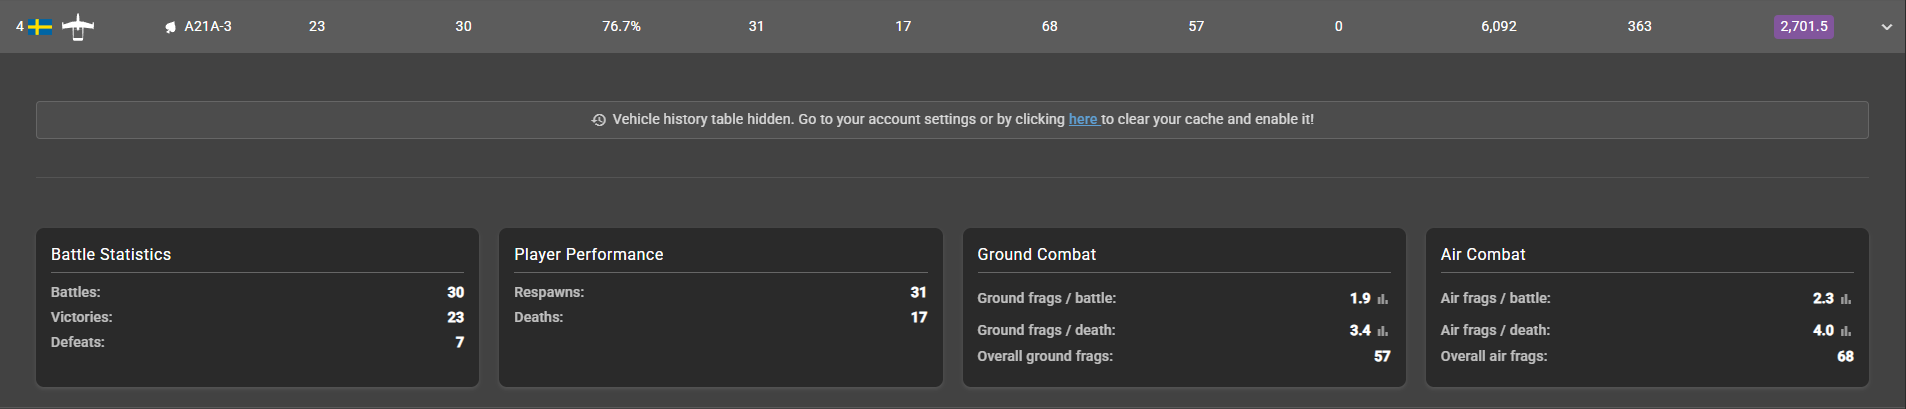Click the purple 2,701.5 score badge
This screenshot has height=409, width=1906.
pyautogui.click(x=1803, y=26)
